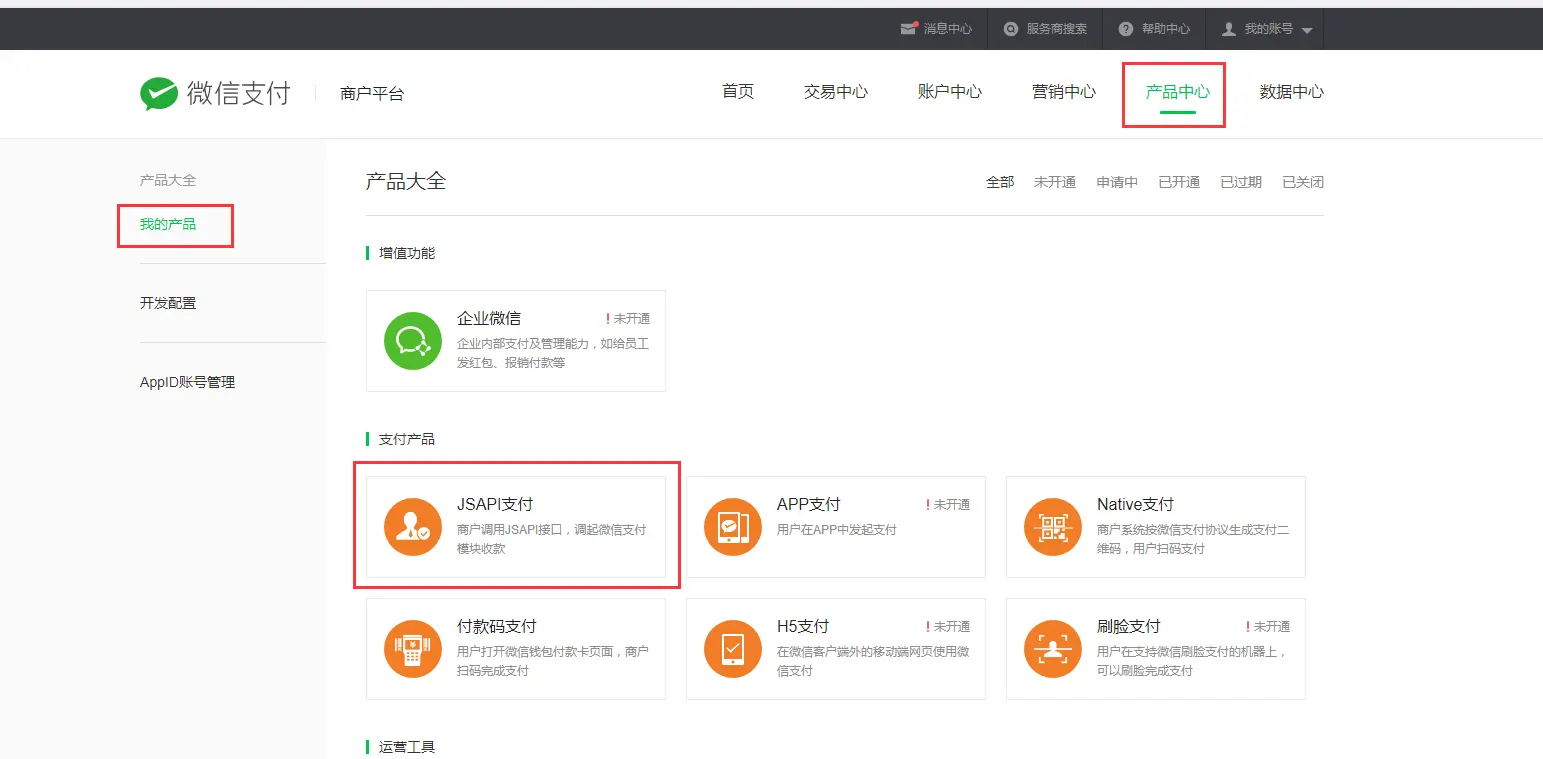Select 产品大全 in the sidebar
Screen dimensions: 1543x759
(x=168, y=180)
